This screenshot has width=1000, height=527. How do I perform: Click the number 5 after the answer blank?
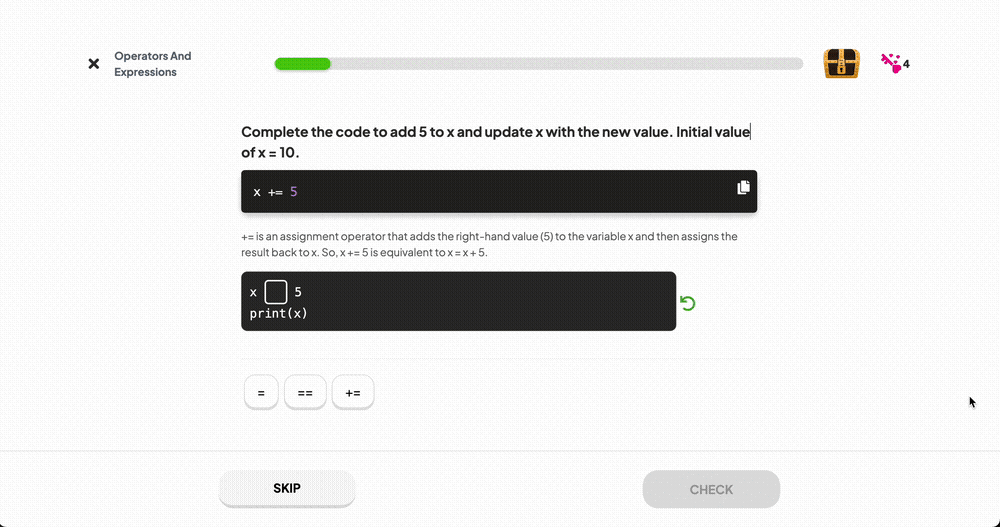point(298,292)
